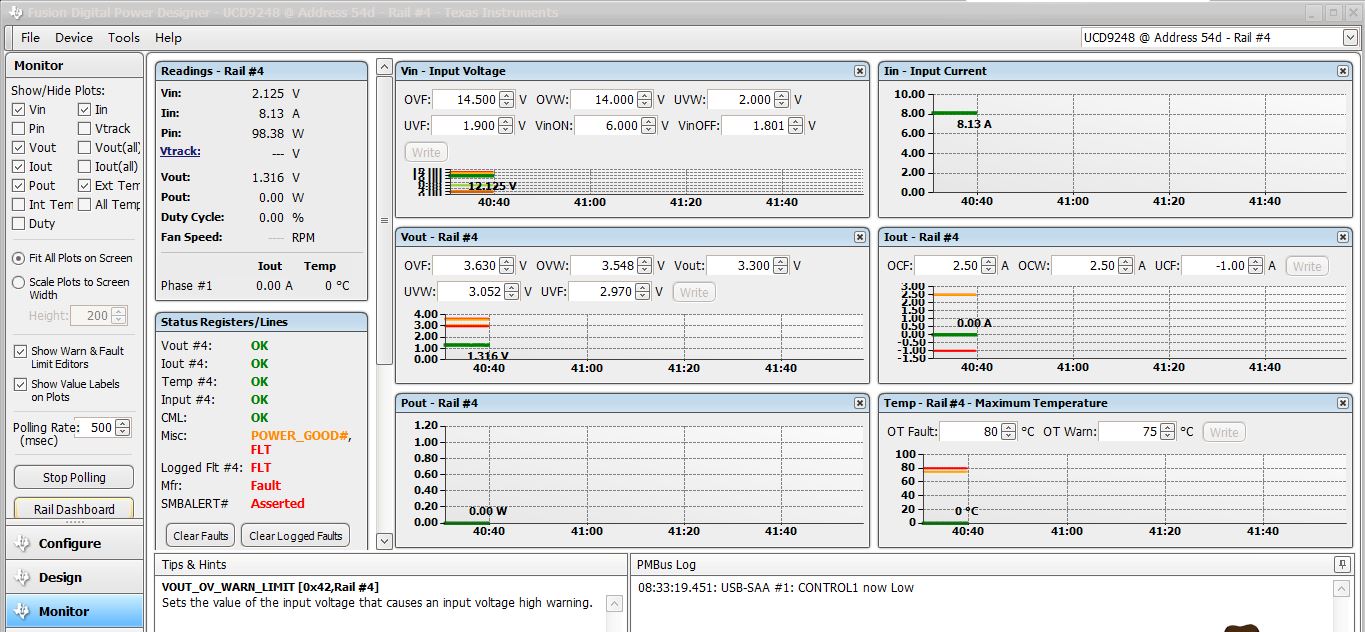The width and height of the screenshot is (1365, 632).
Task: Adjust the Vin OVW stepper arrows
Action: tap(645, 100)
